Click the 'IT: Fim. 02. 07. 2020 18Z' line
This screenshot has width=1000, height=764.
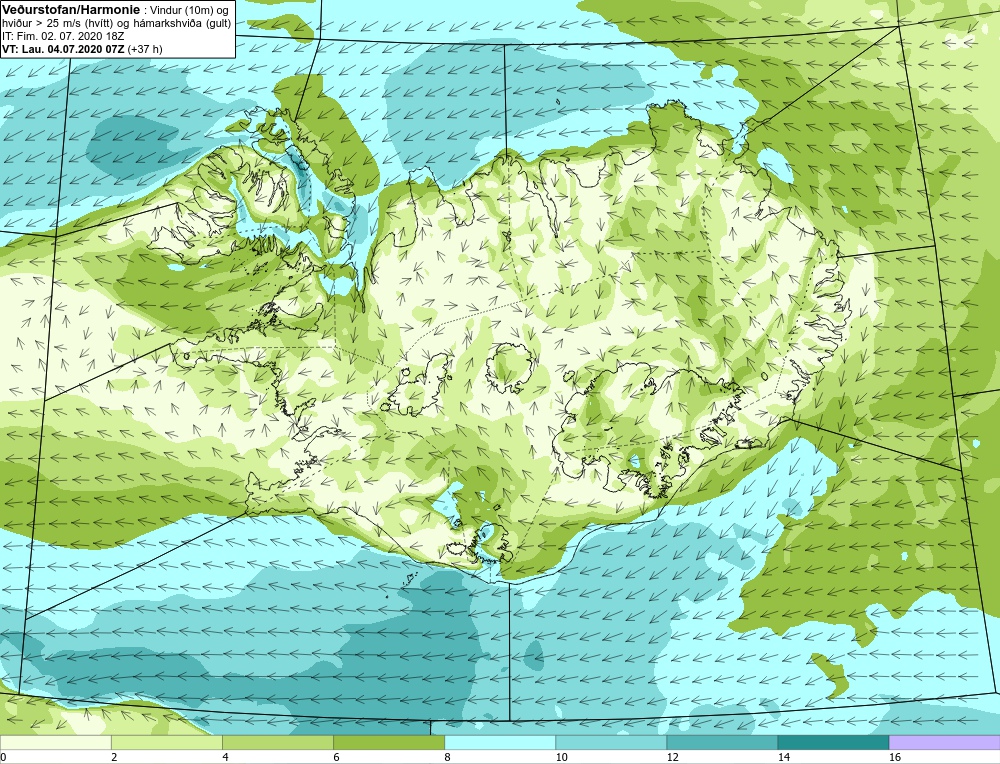63,36
